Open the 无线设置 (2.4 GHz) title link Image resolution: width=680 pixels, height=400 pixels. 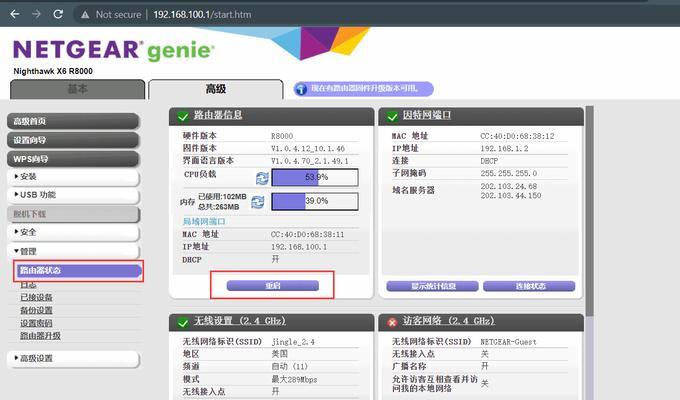coord(239,321)
